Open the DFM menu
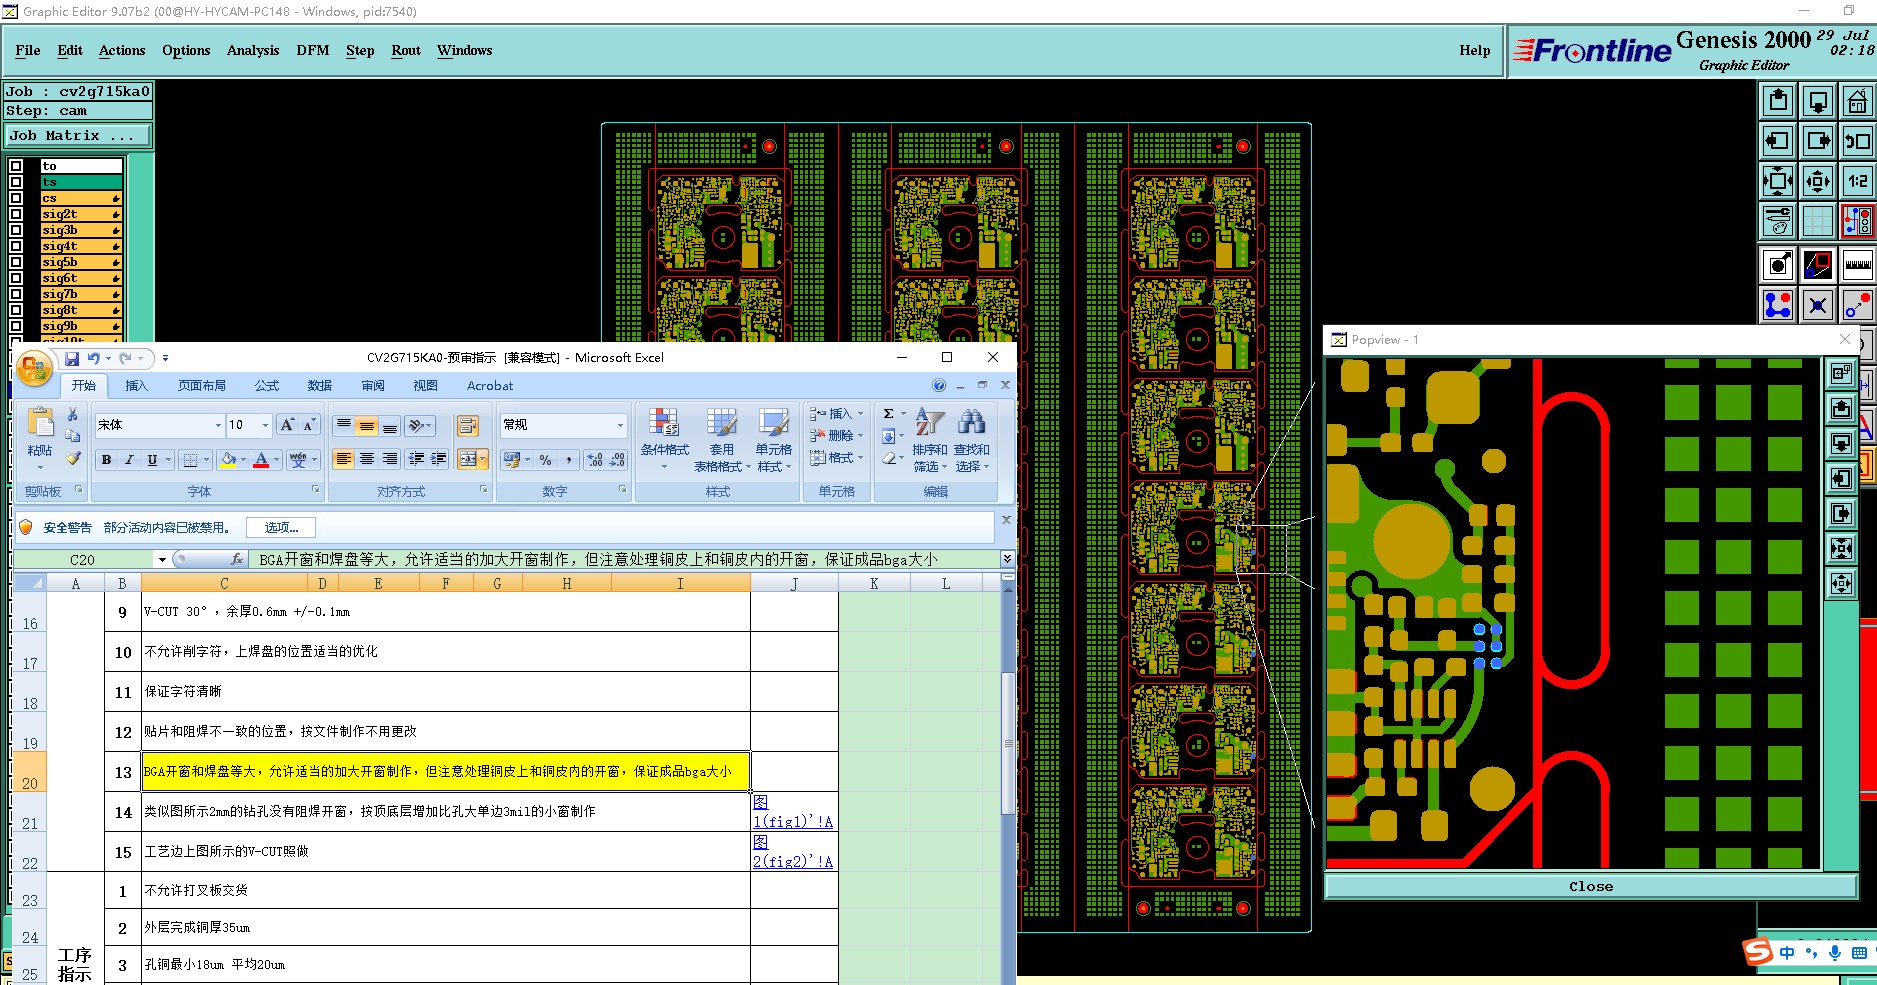This screenshot has width=1877, height=985. click(x=312, y=50)
